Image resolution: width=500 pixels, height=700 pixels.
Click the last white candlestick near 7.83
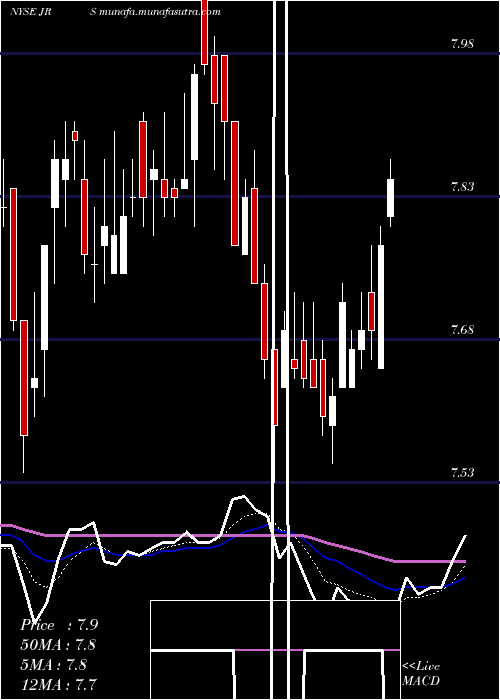tap(391, 198)
